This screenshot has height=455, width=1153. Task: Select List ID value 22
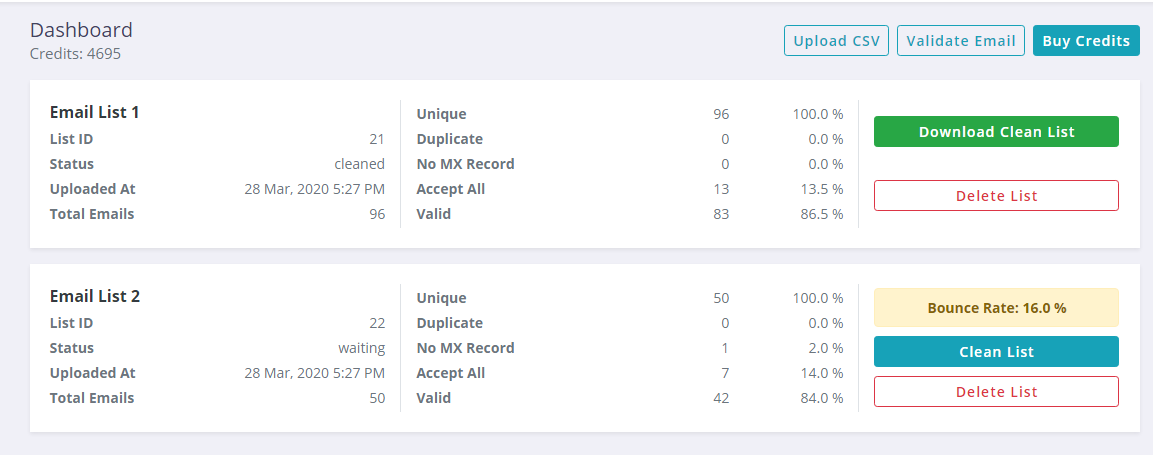coord(376,323)
